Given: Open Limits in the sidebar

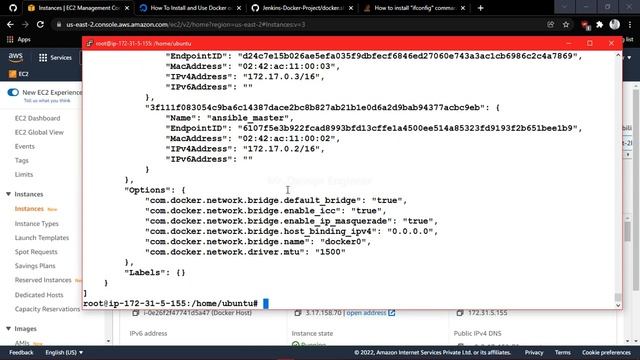Looking at the screenshot, I should tap(24, 174).
